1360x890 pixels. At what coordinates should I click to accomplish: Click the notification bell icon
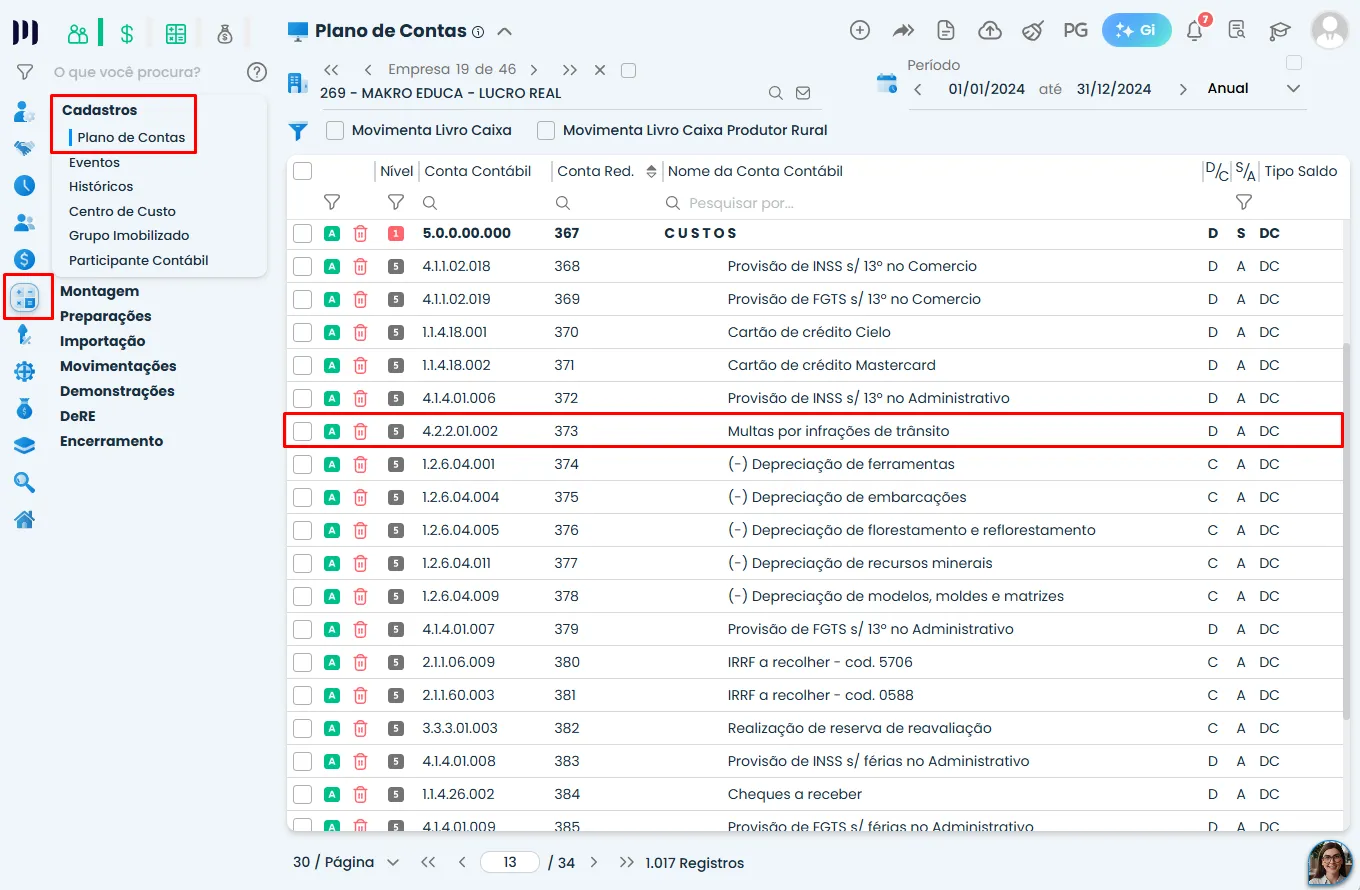click(1194, 30)
